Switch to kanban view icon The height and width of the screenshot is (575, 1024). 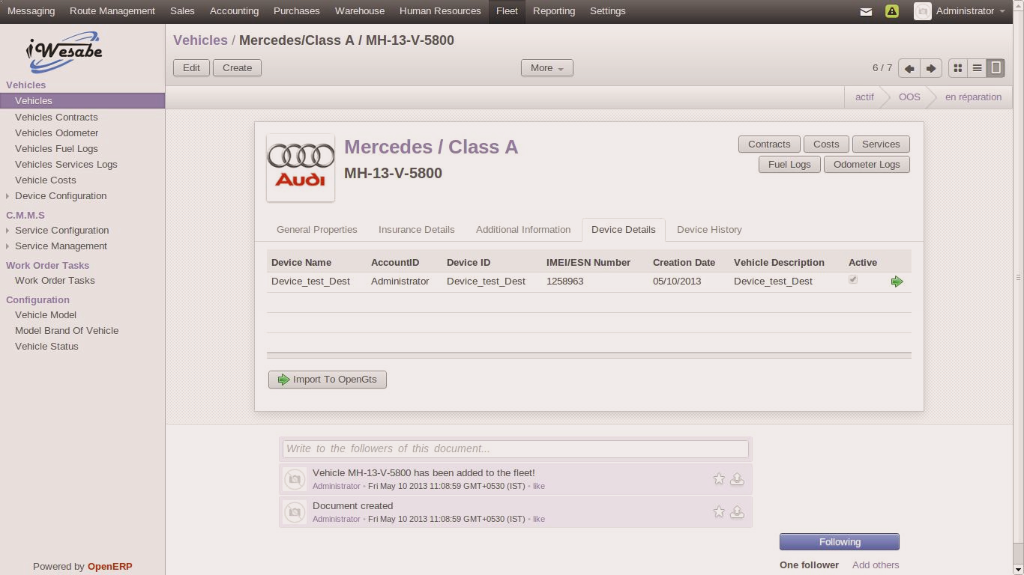(x=958, y=68)
